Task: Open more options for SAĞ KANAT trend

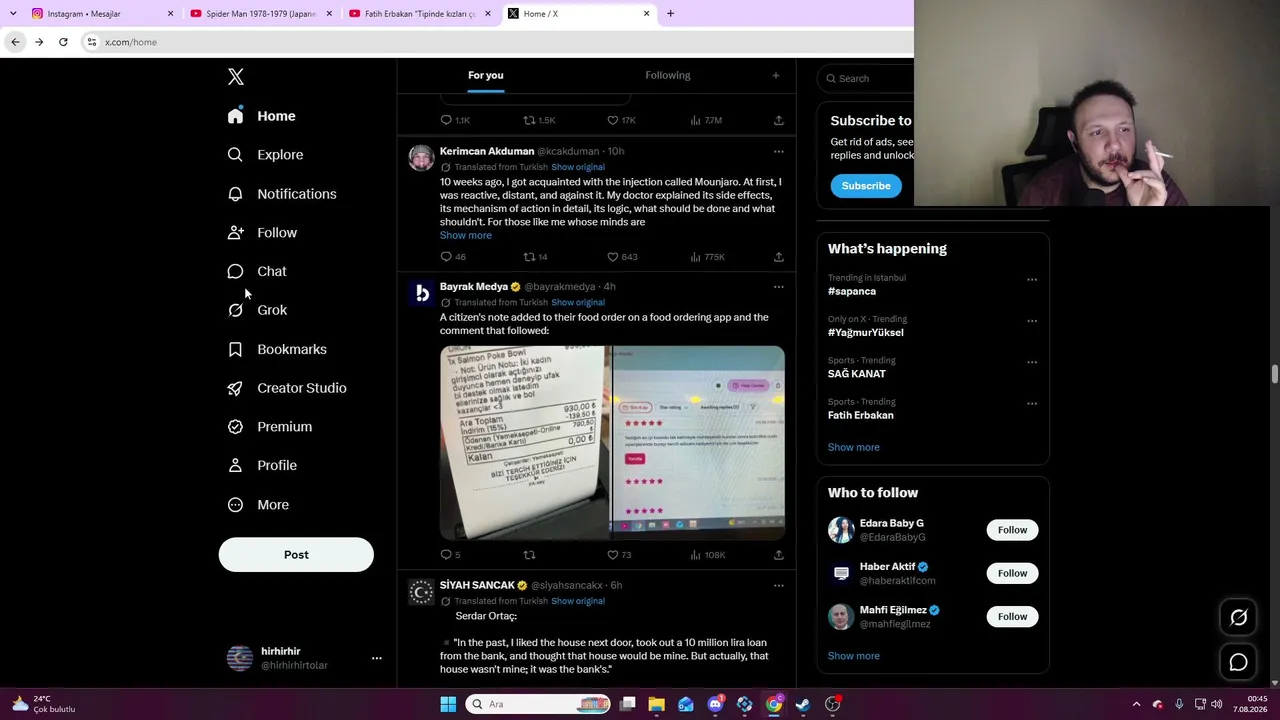Action: click(x=1032, y=362)
